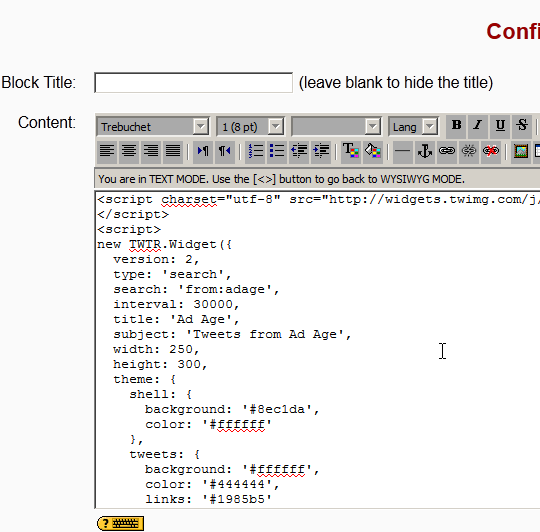Insert horizontal rule
Screen dimensions: 540x532
coord(403,152)
